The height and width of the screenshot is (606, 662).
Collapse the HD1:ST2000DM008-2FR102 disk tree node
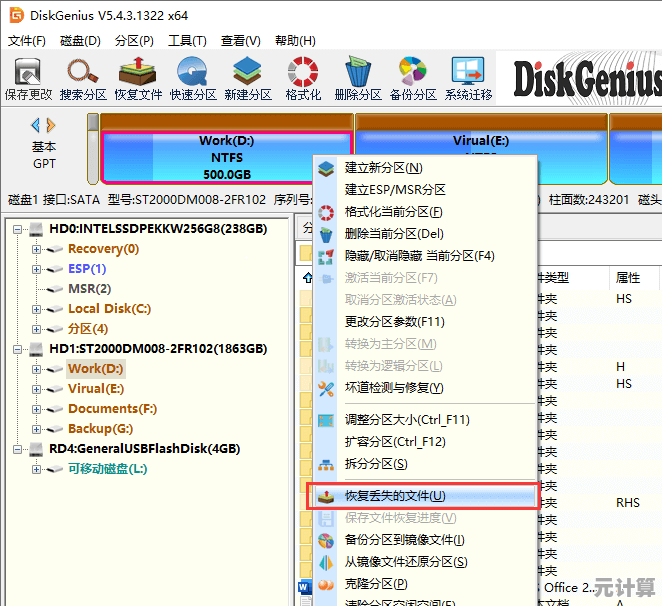18,349
